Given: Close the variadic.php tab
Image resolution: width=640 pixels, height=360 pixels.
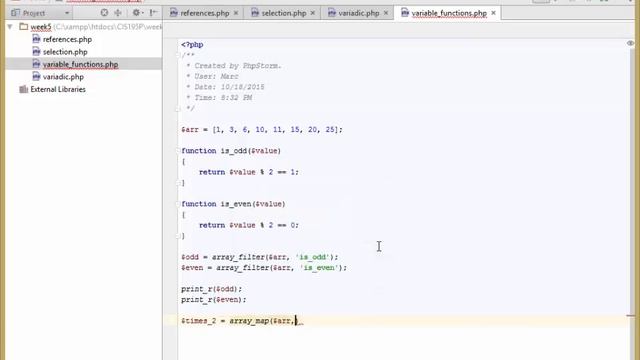Looking at the screenshot, I should pos(386,13).
